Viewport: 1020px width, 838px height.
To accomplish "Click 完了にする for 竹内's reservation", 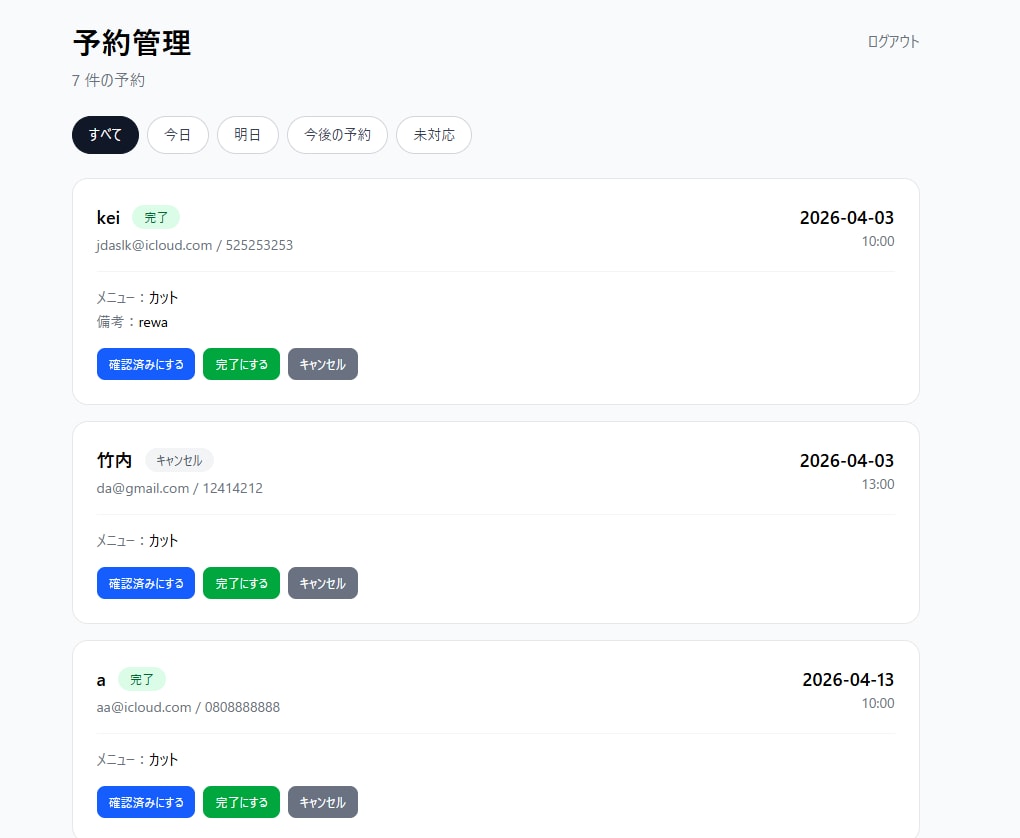I will tap(241, 583).
